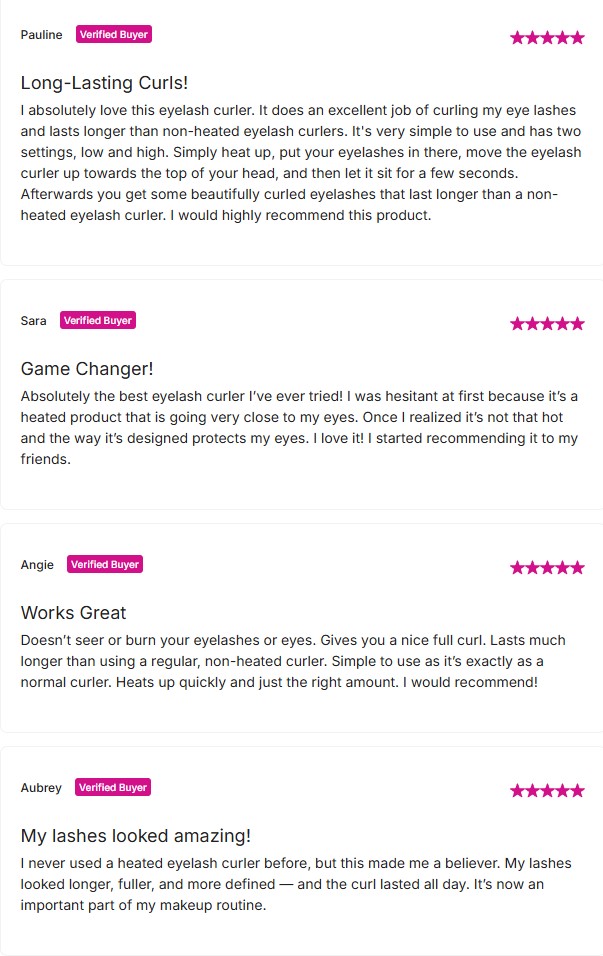Screen dimensions: 603x956
Task: Click the star rating on Sara's review
Action: tap(547, 324)
